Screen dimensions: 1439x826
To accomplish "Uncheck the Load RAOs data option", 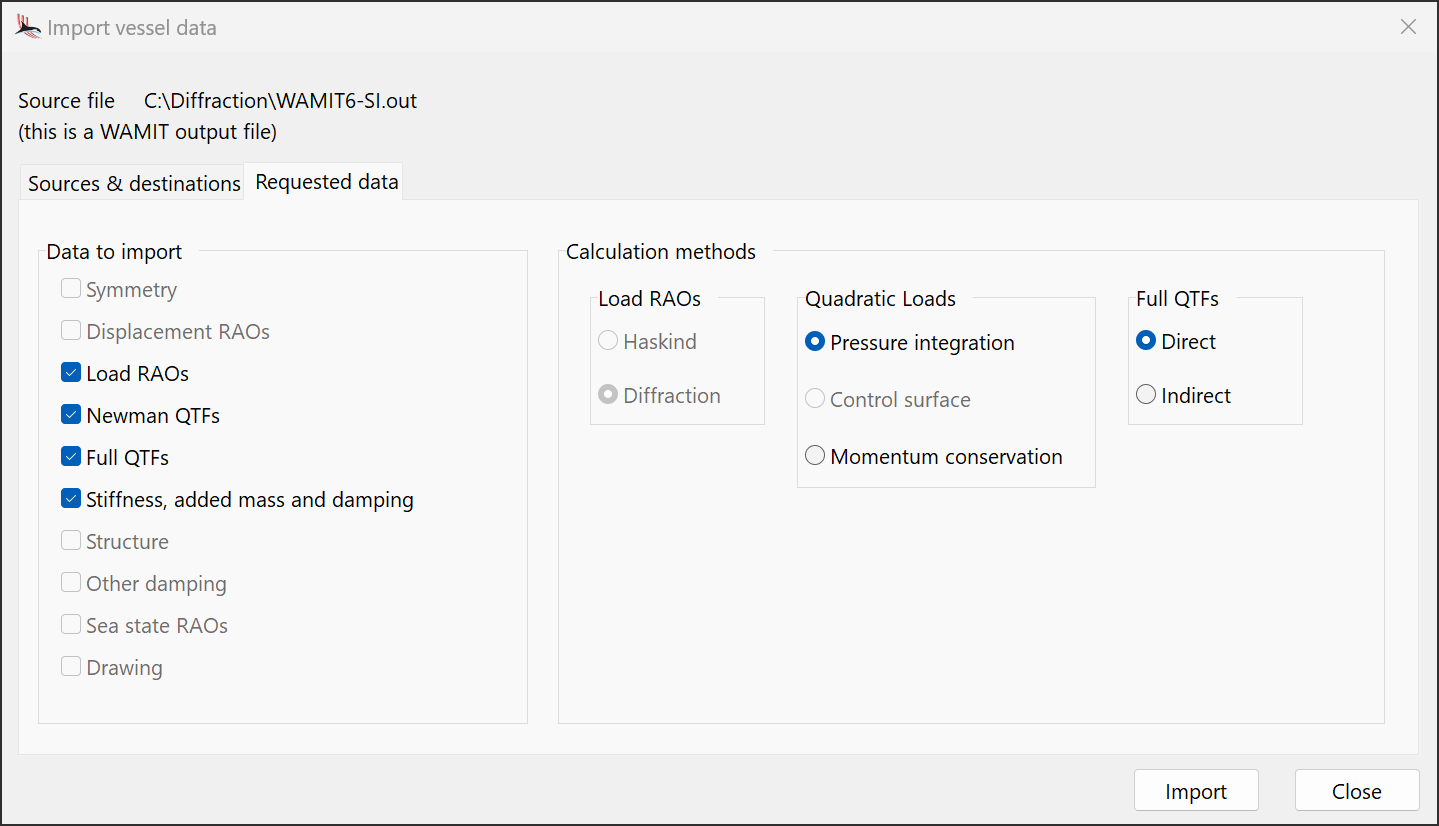I will tap(70, 372).
